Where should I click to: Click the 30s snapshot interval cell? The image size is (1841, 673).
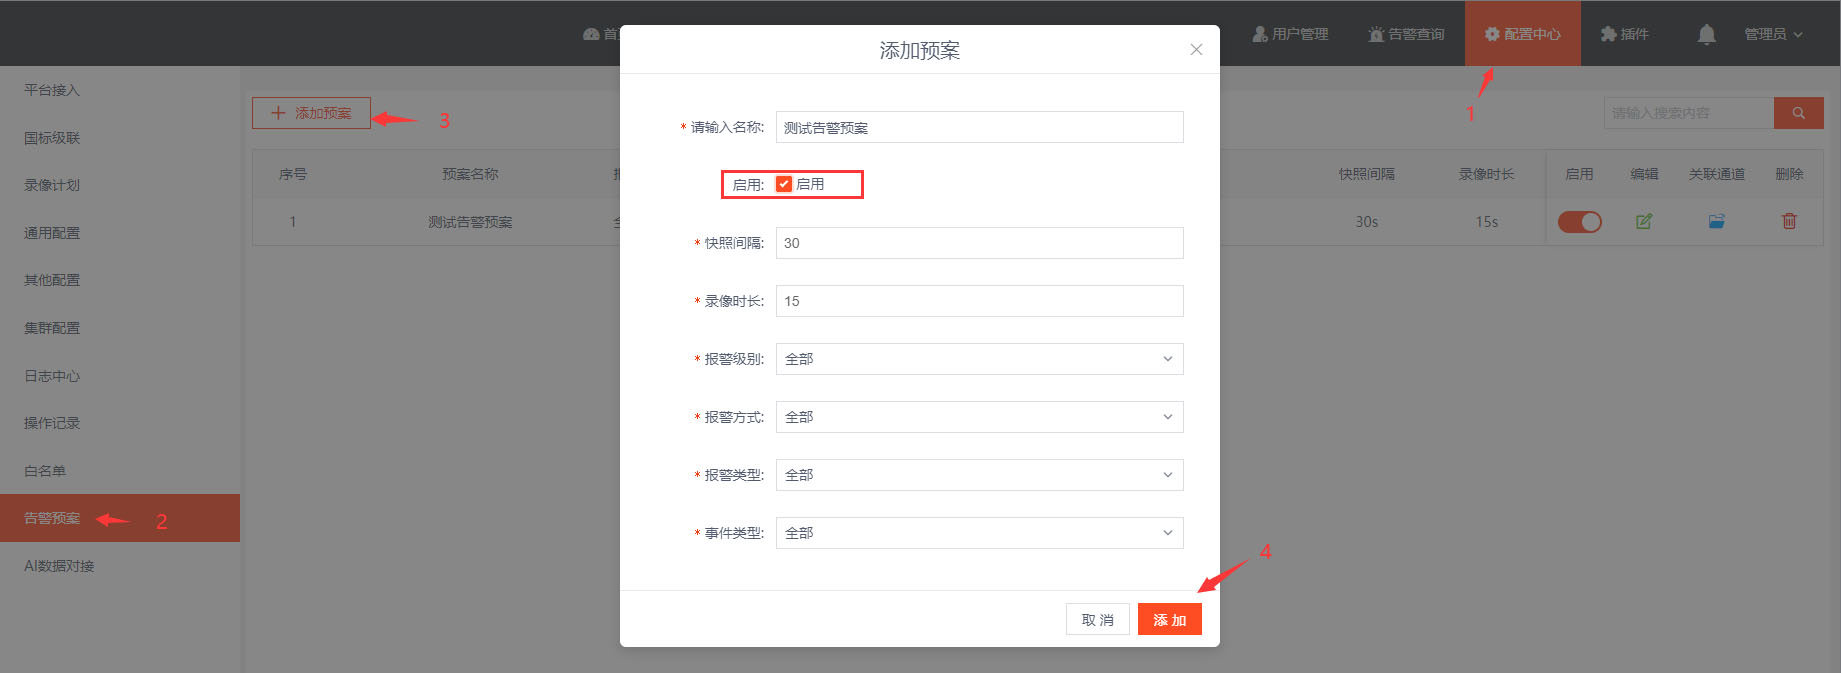1367,222
